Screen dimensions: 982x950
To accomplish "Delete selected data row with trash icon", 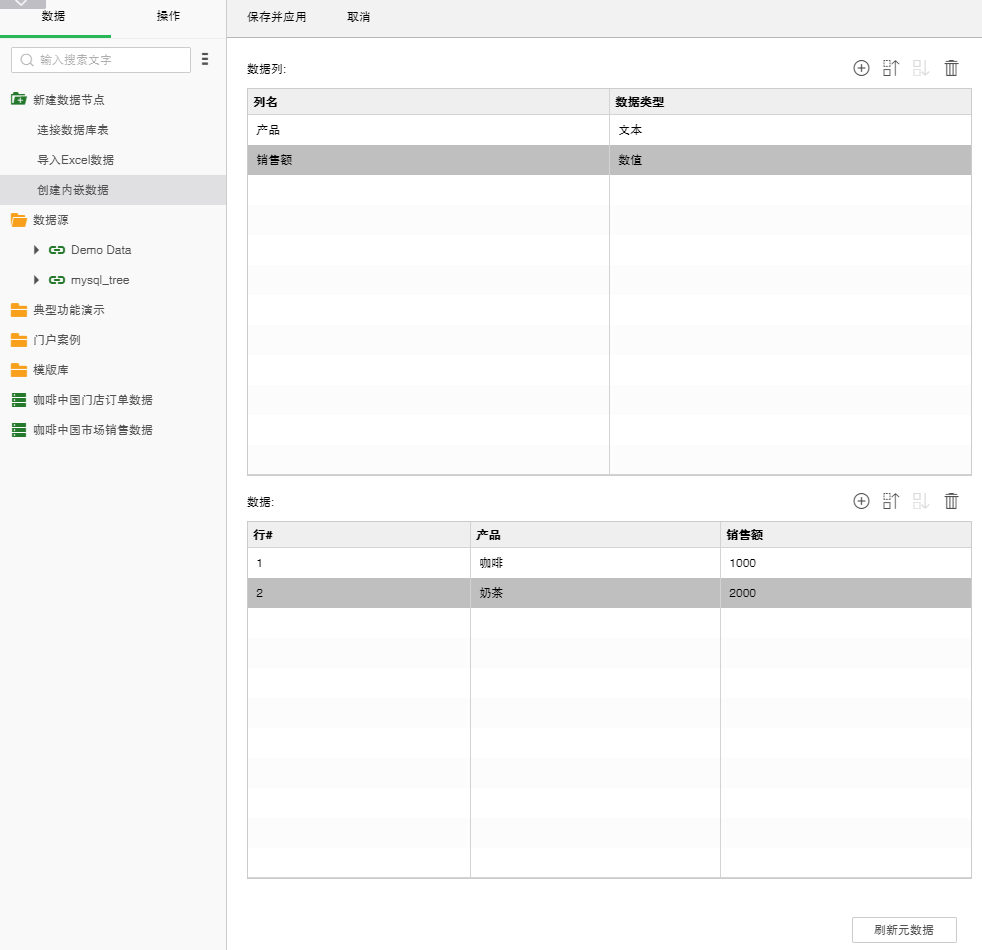I will (951, 501).
